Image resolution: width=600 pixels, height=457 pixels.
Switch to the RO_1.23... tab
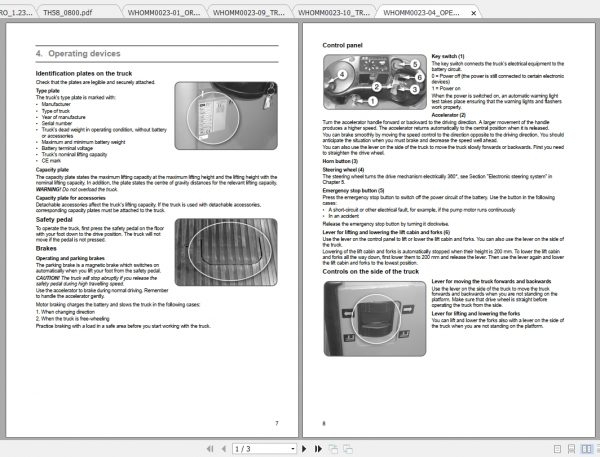(16, 13)
